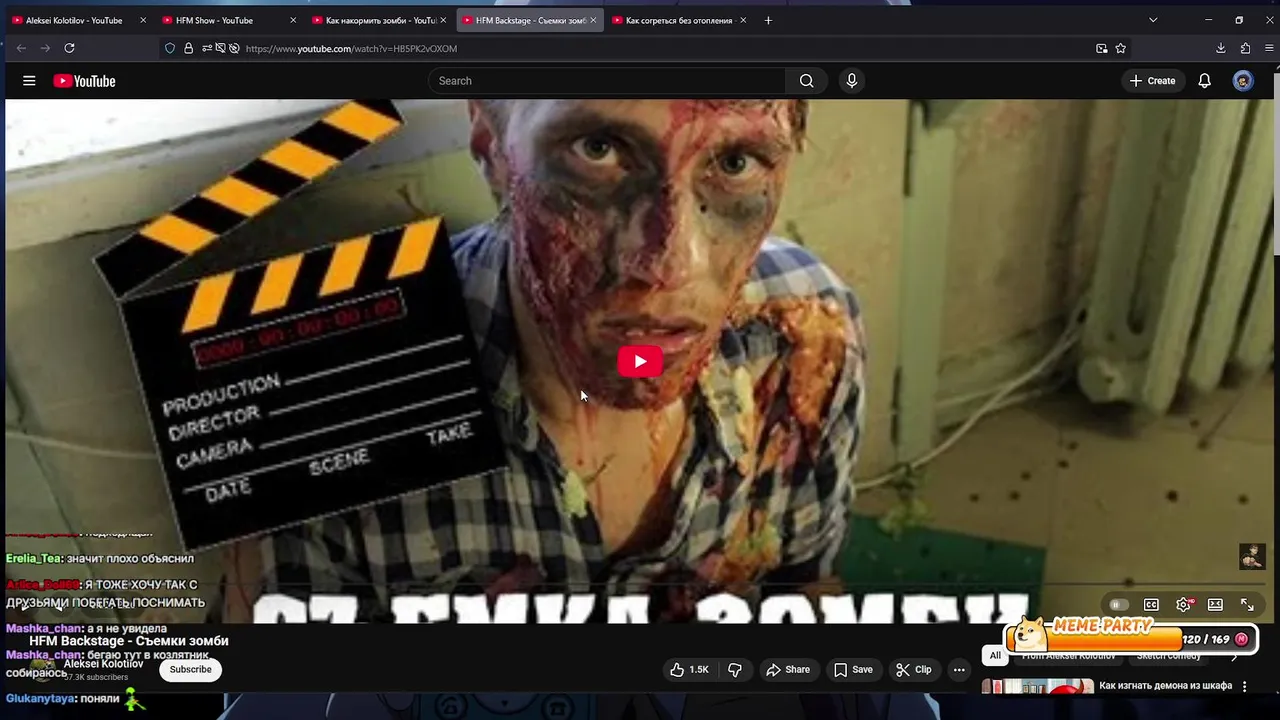Viewport: 1280px width, 720px height.
Task: Close the HFM Show tab
Action: [293, 20]
